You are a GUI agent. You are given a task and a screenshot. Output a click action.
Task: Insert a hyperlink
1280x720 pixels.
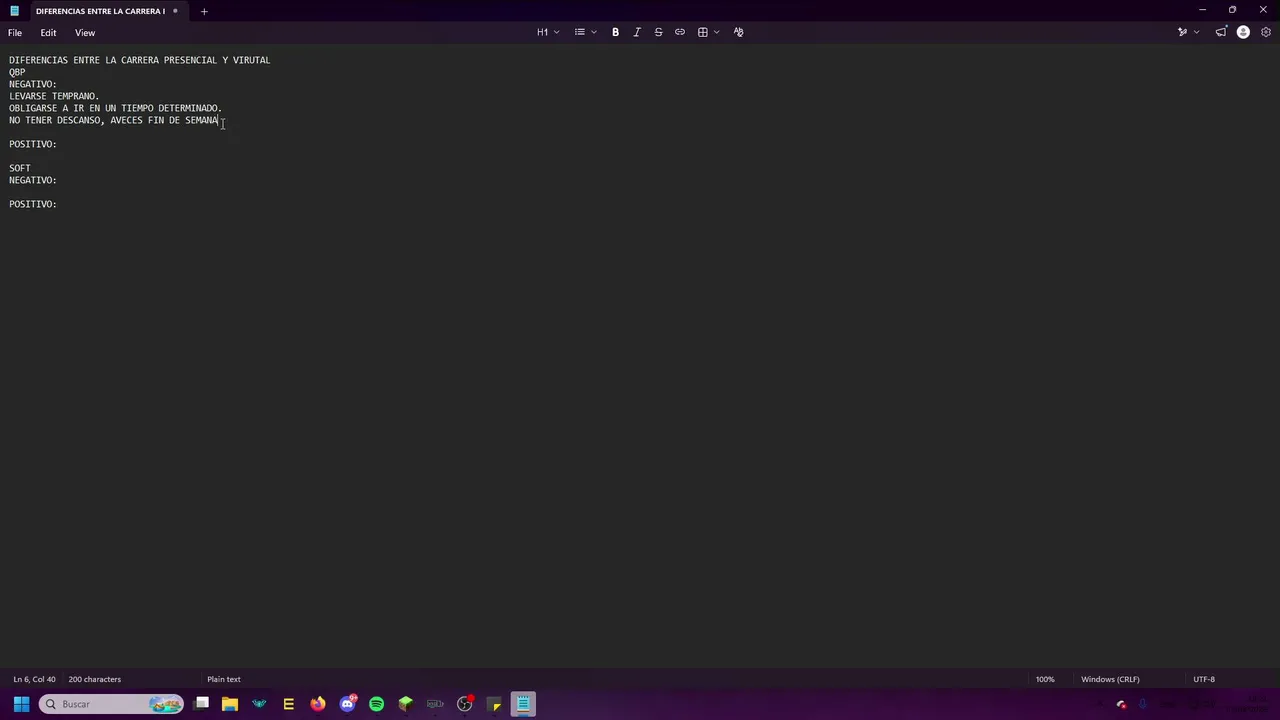pyautogui.click(x=680, y=32)
